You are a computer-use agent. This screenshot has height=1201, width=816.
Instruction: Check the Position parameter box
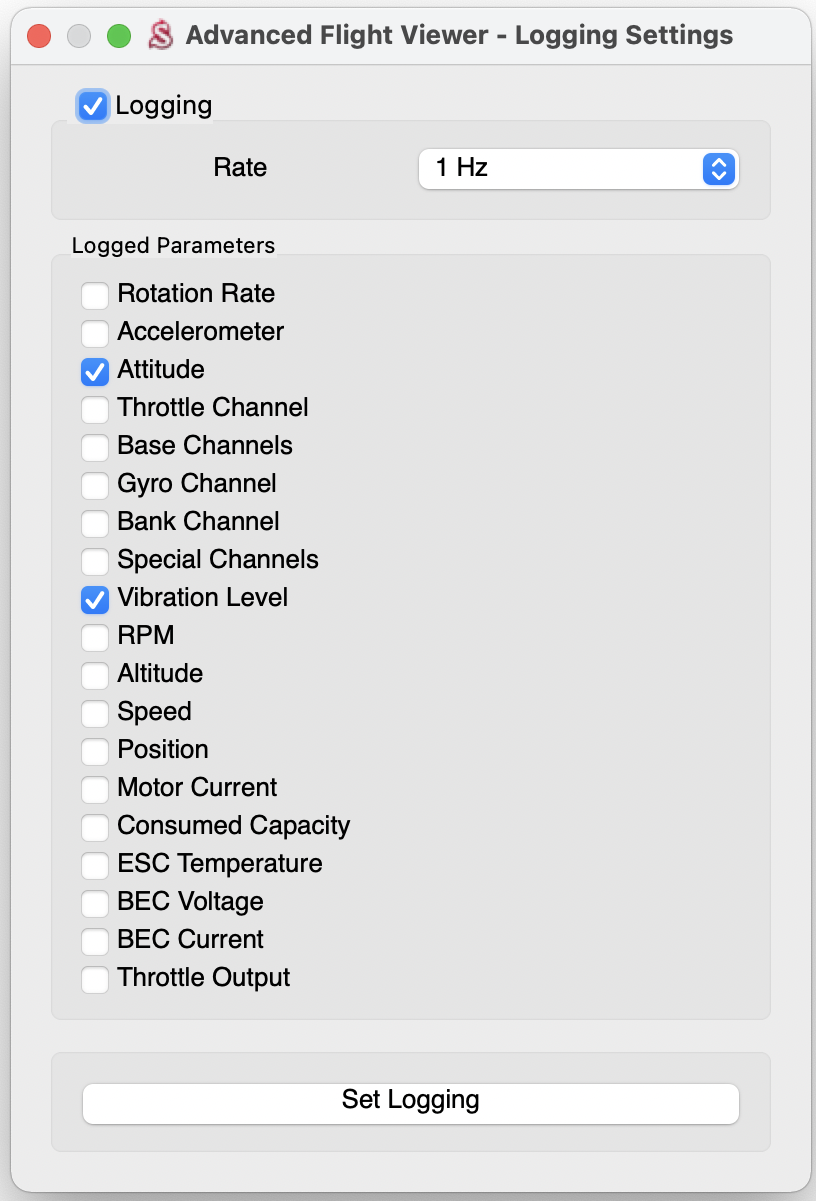(95, 751)
